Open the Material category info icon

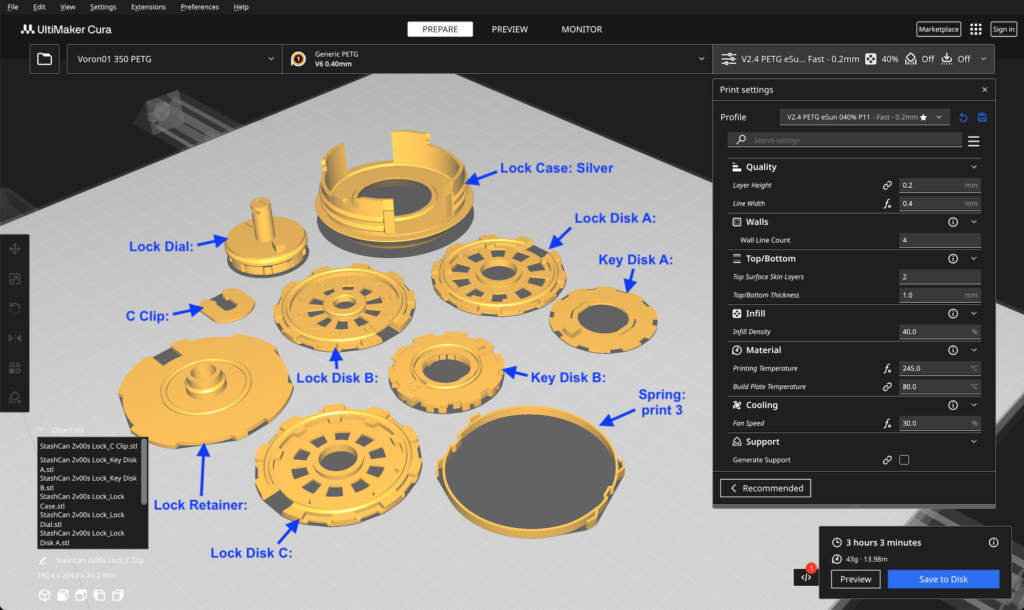[x=953, y=350]
